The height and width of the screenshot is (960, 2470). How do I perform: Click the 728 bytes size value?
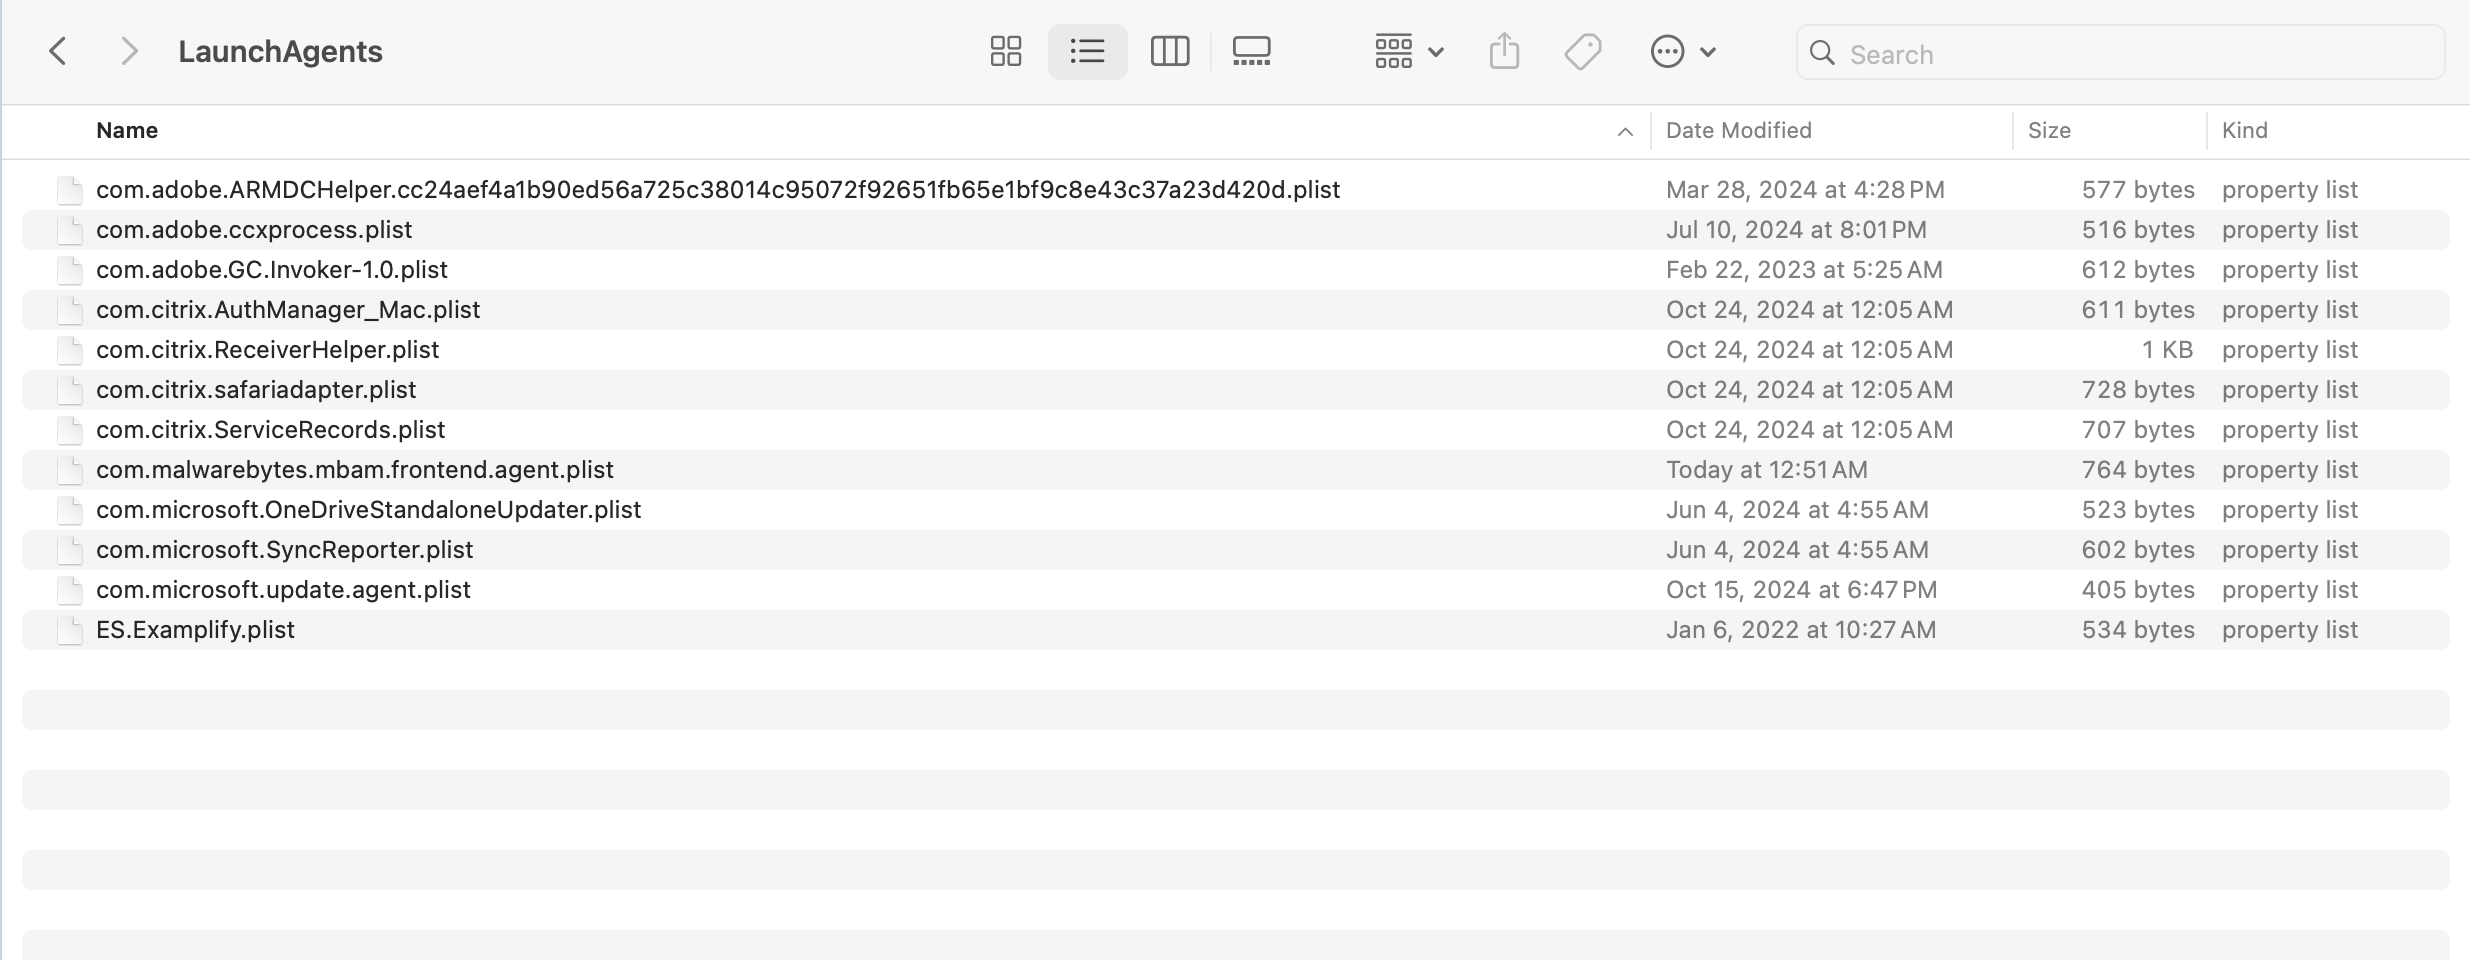pyautogui.click(x=2138, y=390)
